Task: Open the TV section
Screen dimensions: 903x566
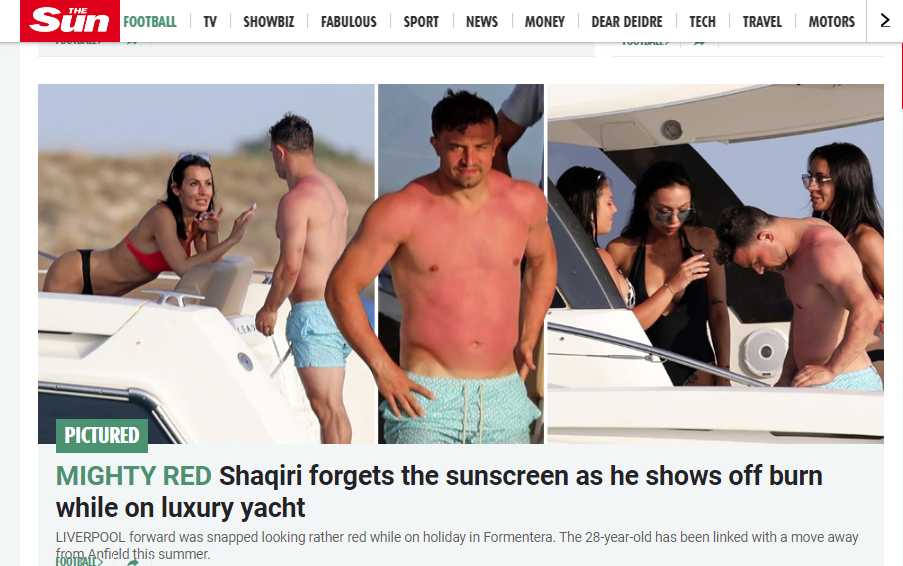Action: (210, 22)
